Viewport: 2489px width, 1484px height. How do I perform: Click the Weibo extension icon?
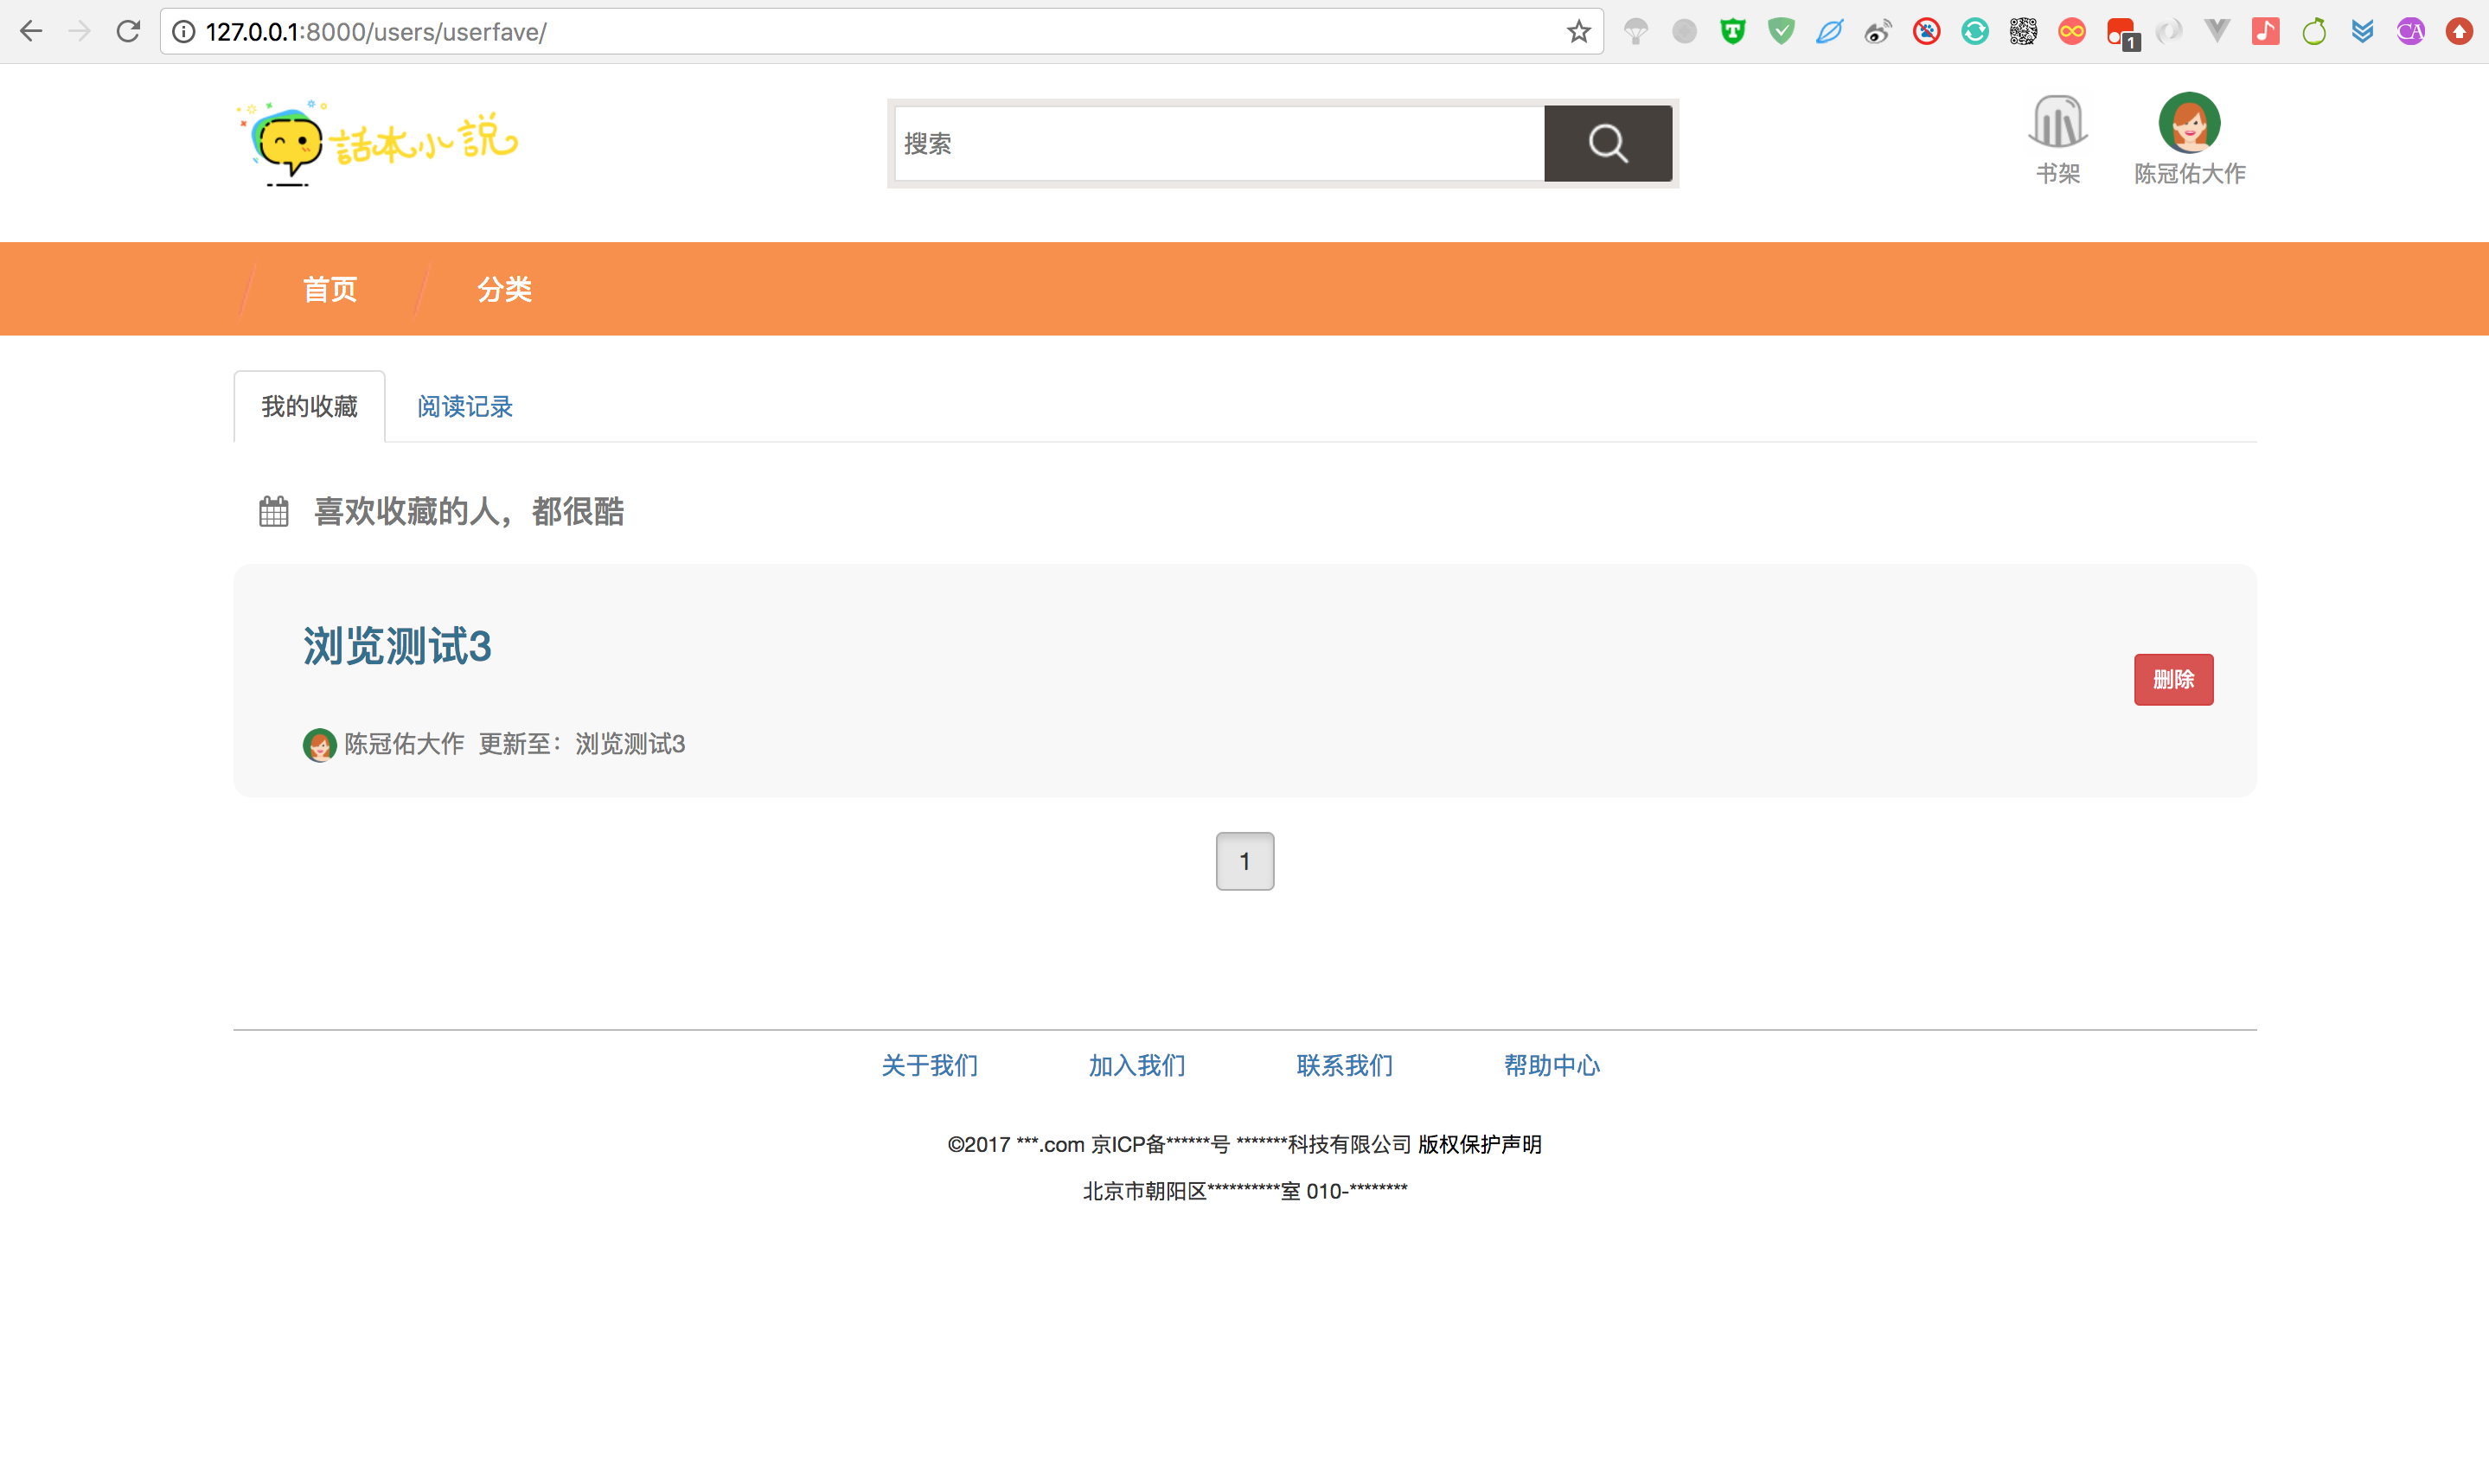(x=1877, y=32)
